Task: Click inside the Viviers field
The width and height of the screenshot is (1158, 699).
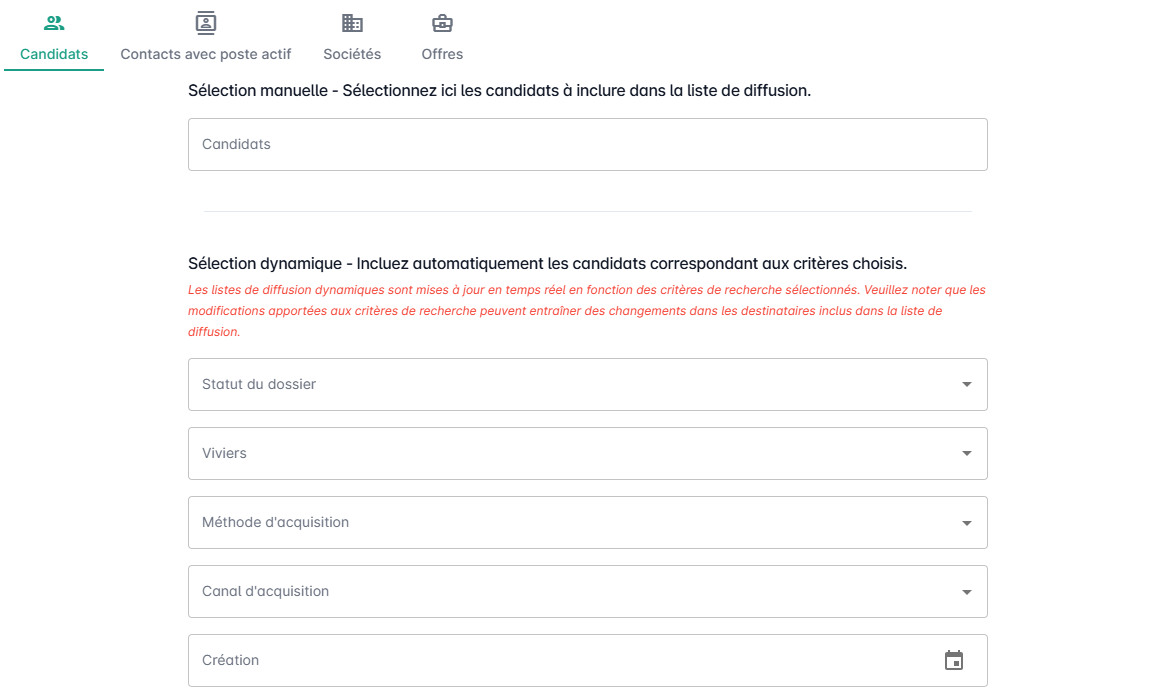Action: point(560,454)
